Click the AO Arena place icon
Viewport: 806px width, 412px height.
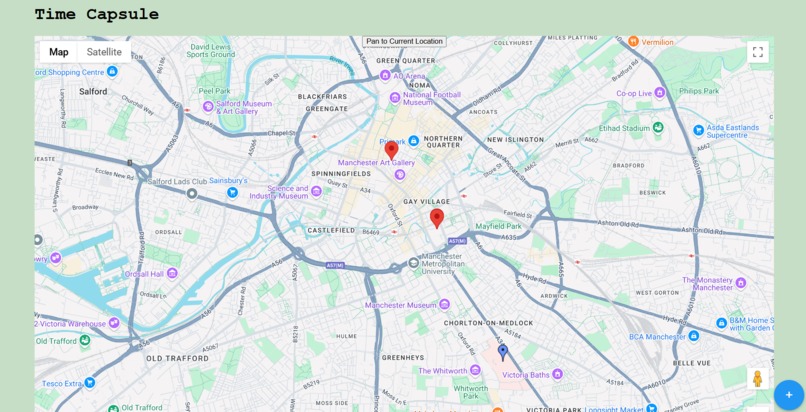(x=385, y=76)
